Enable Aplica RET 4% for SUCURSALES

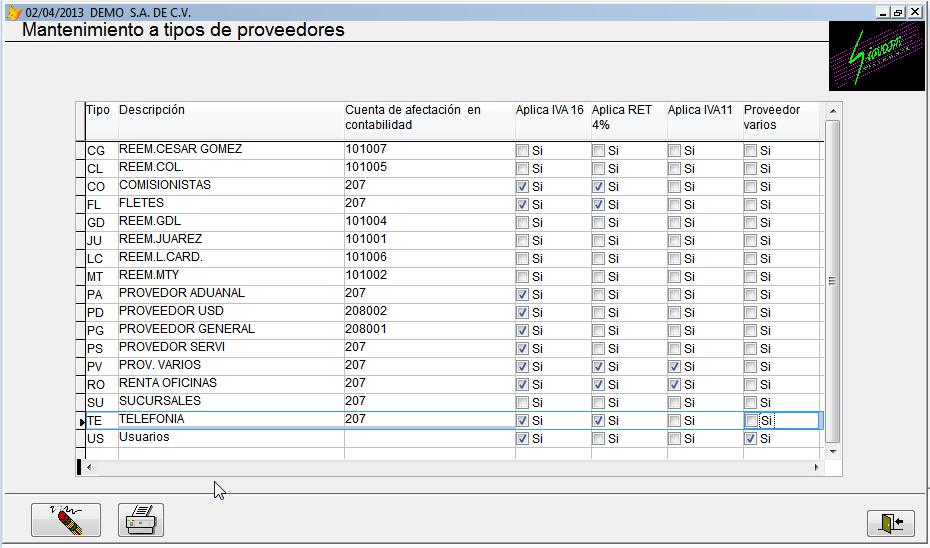pos(598,403)
